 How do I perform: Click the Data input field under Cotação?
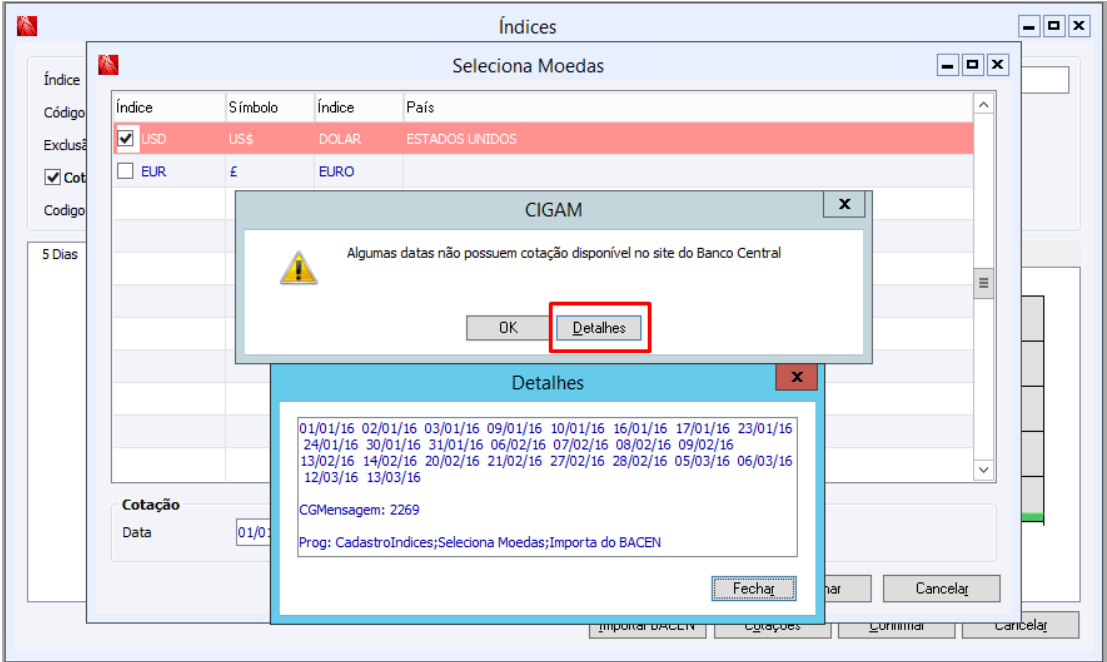254,532
